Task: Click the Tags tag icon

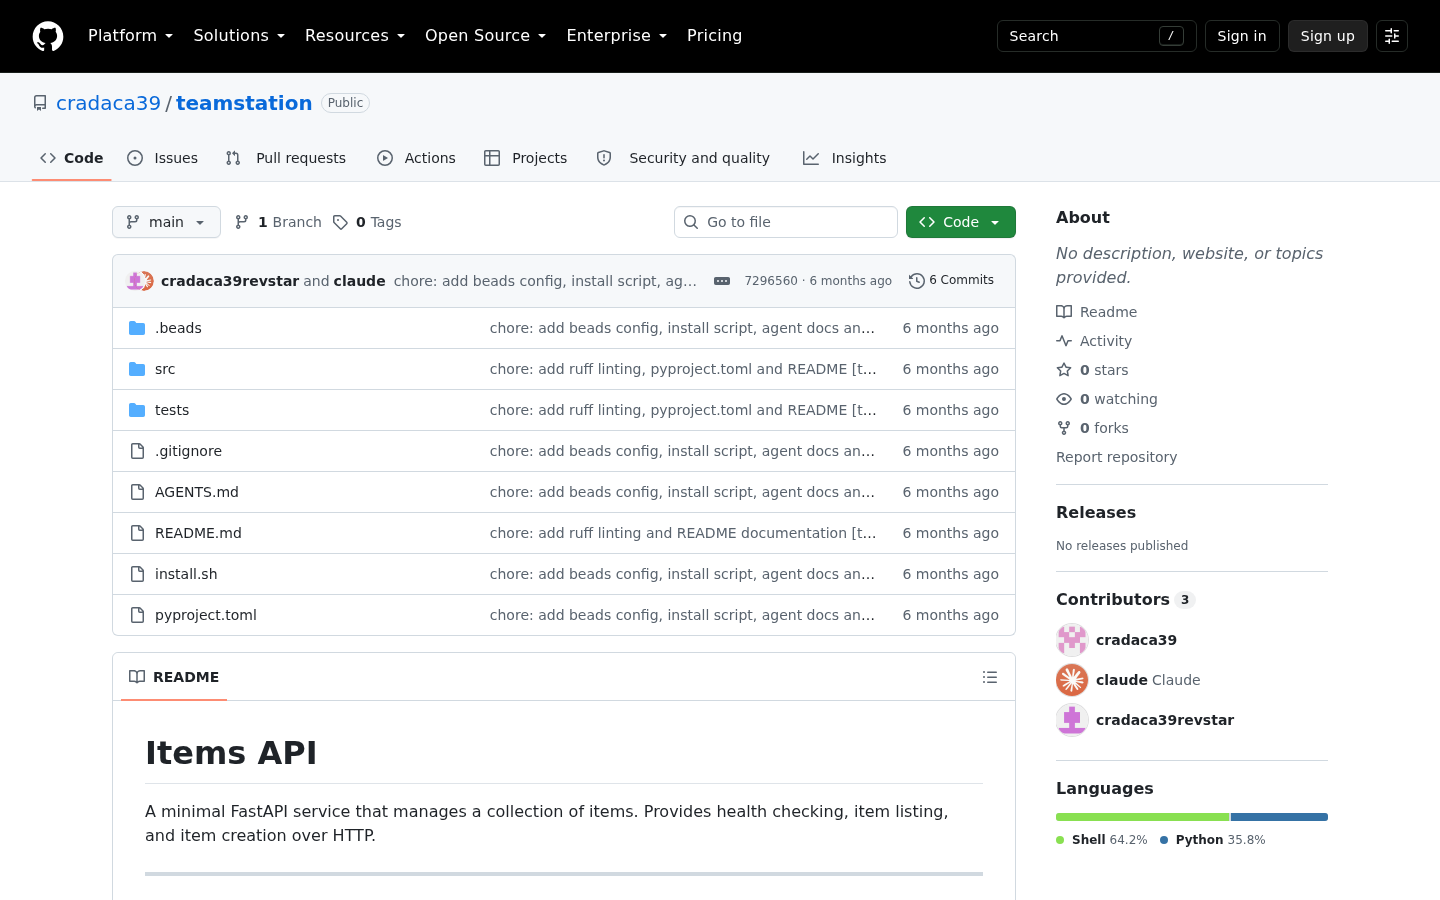Action: click(x=340, y=222)
